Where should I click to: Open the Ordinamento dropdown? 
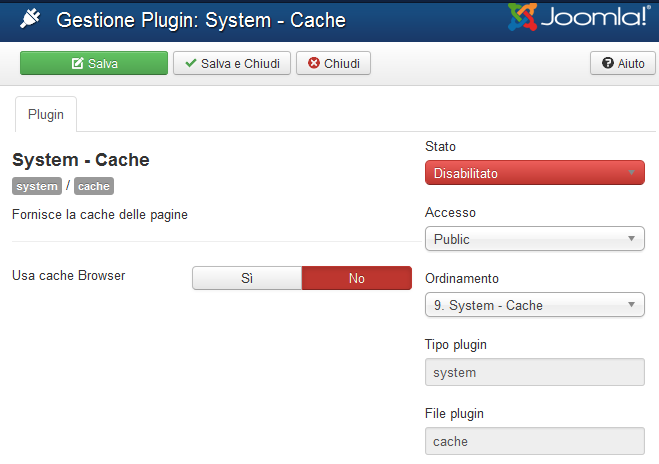[x=535, y=305]
